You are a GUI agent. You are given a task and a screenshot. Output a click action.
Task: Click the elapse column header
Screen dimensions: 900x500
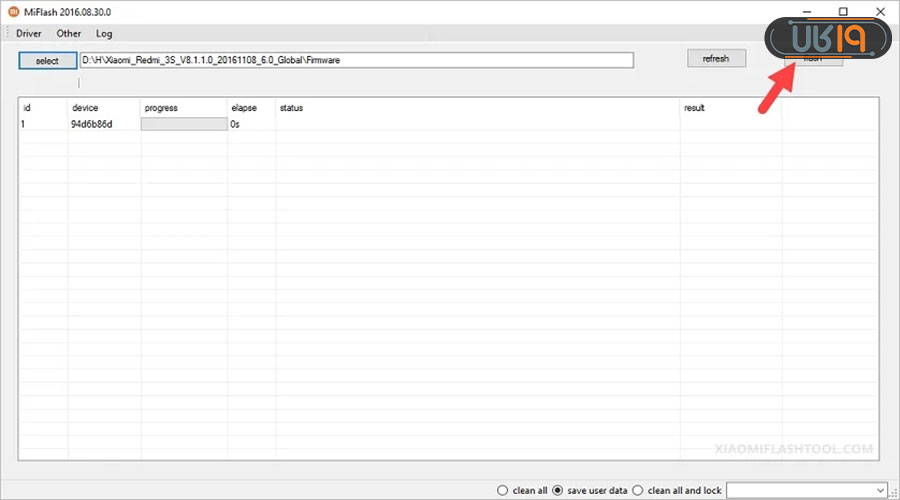click(x=244, y=107)
